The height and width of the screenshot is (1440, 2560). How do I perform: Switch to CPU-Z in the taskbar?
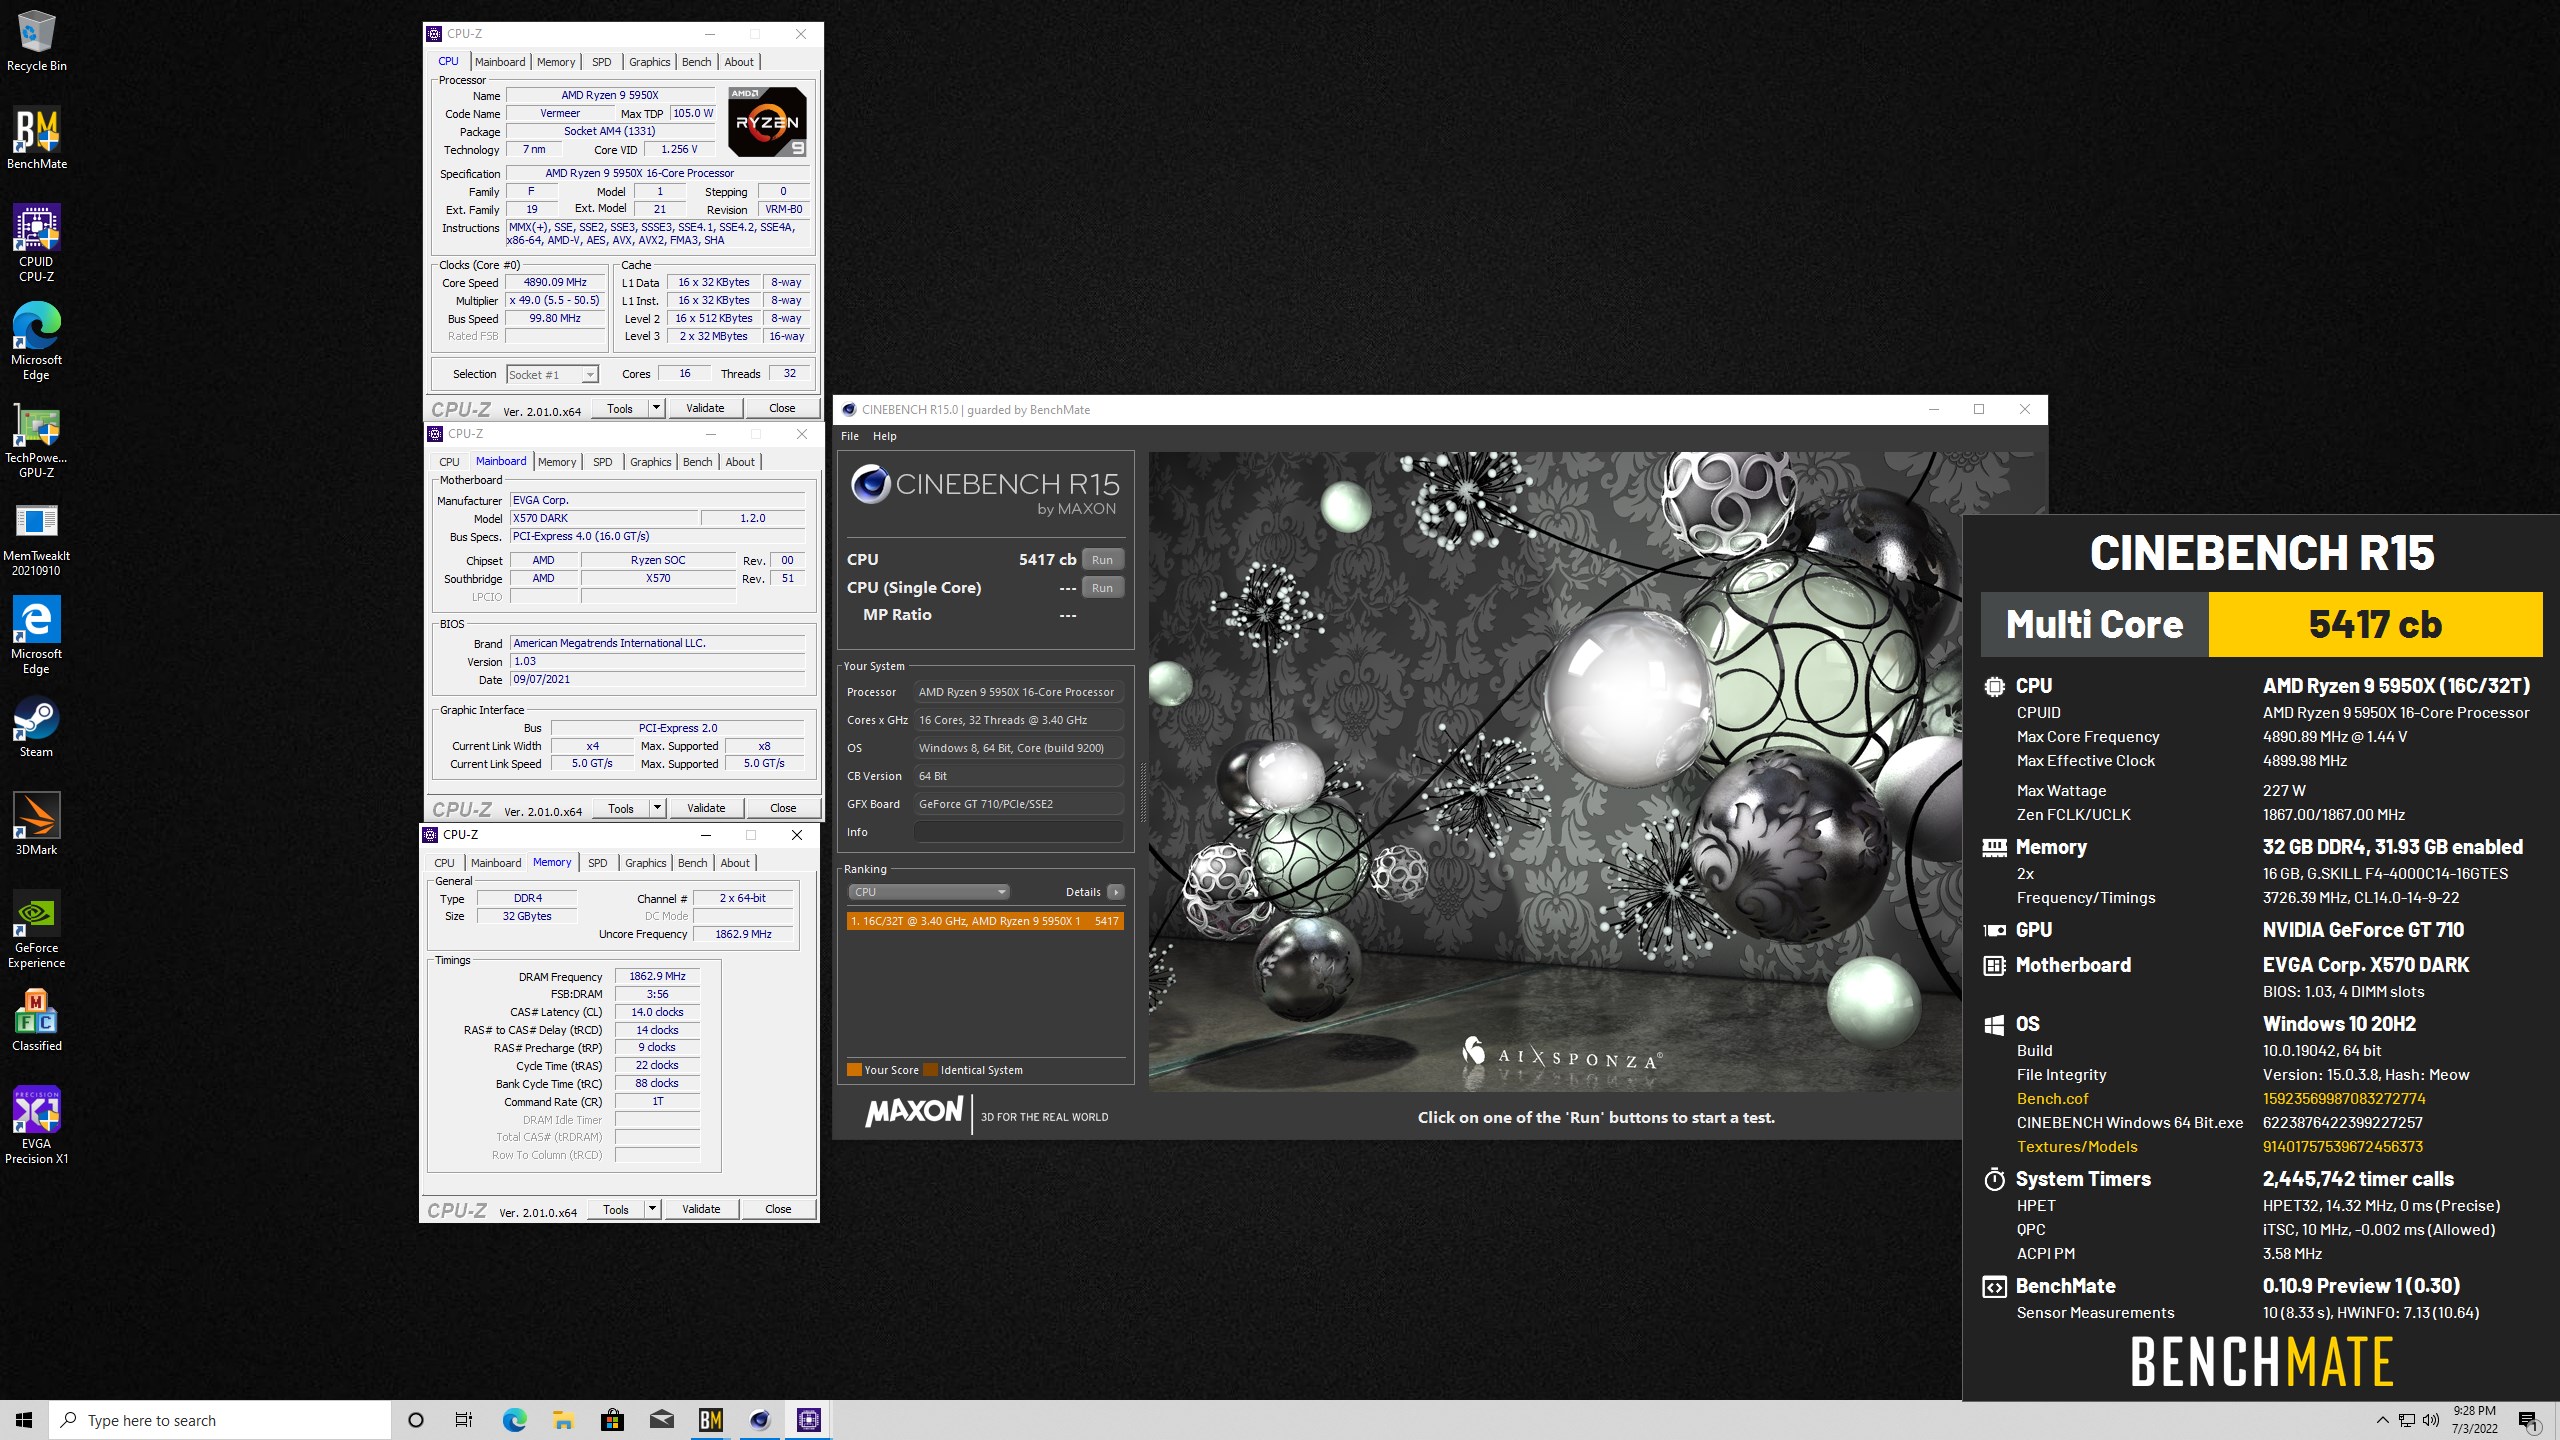[808, 1420]
